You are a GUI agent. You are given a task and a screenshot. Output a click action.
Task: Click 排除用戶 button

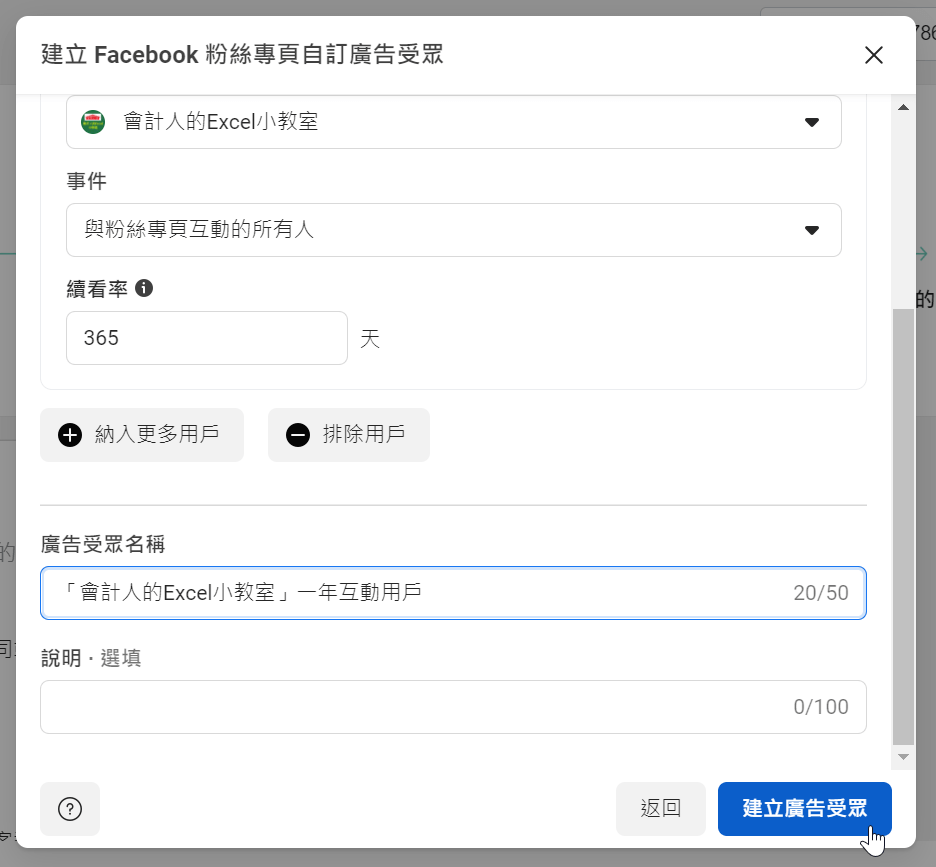[x=349, y=435]
